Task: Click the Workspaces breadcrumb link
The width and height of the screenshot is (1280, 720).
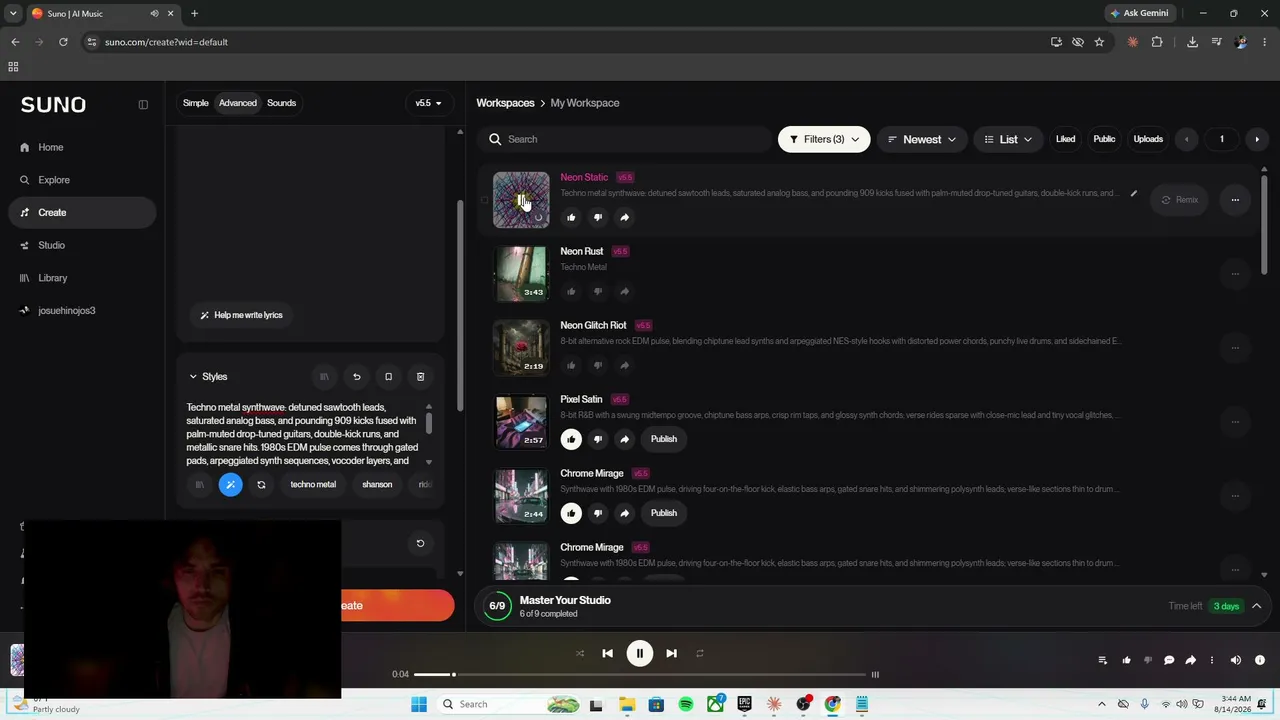Action: click(505, 103)
